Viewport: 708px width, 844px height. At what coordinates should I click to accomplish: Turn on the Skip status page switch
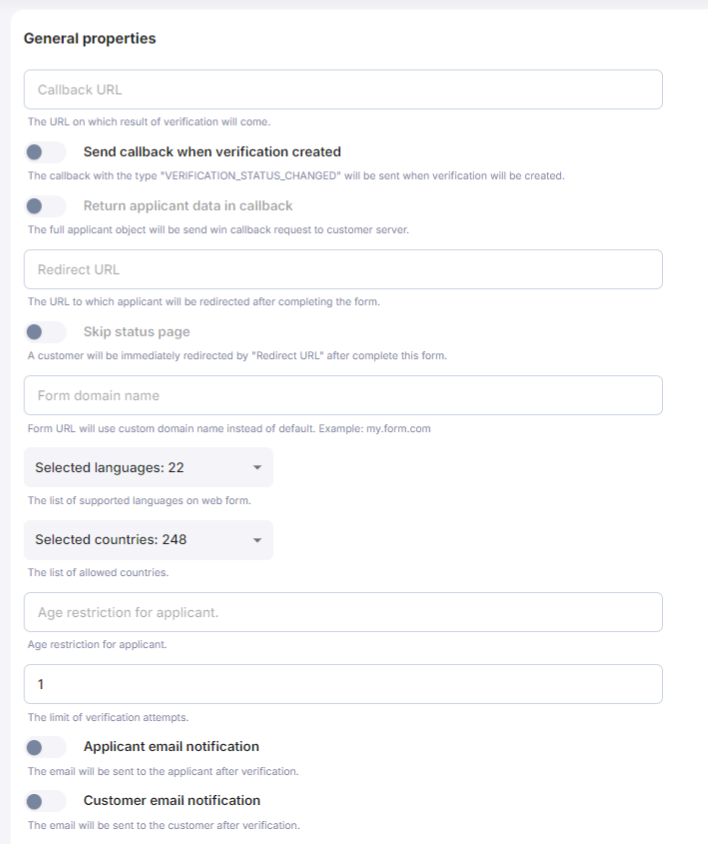(44, 332)
